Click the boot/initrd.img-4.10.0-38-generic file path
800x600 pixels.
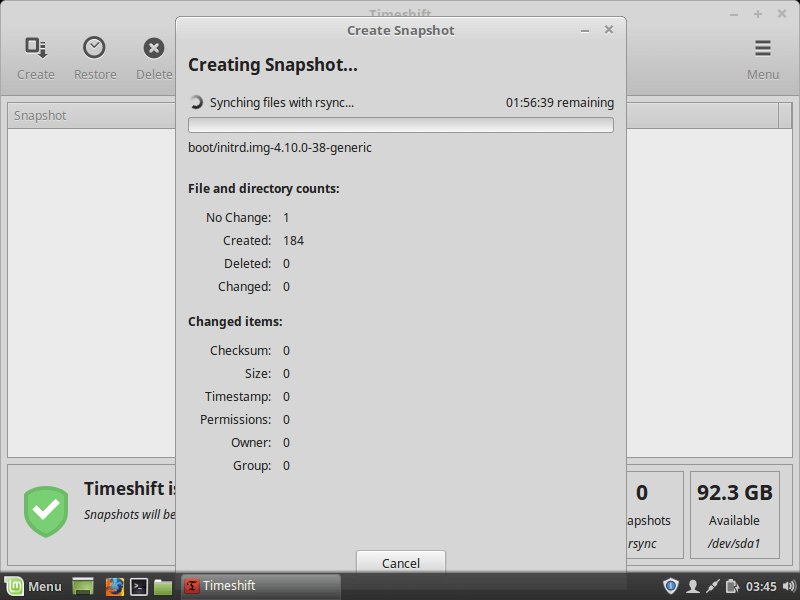tap(280, 148)
